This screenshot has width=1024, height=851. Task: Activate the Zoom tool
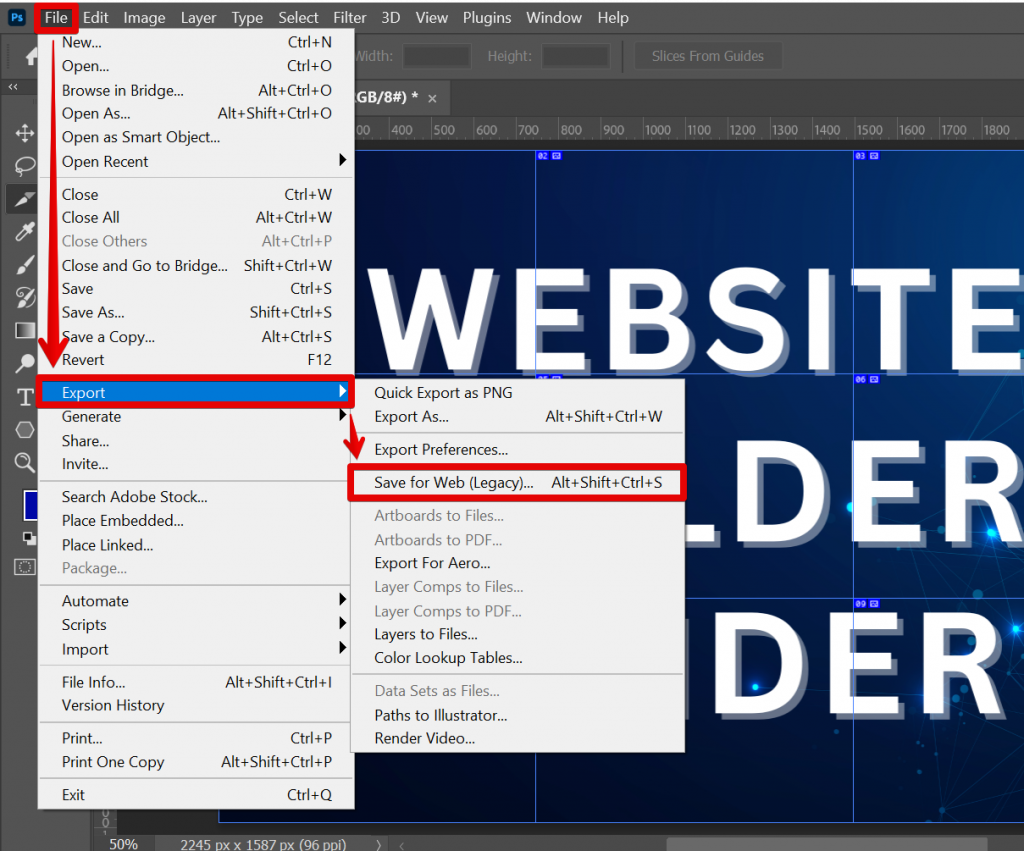[22, 460]
